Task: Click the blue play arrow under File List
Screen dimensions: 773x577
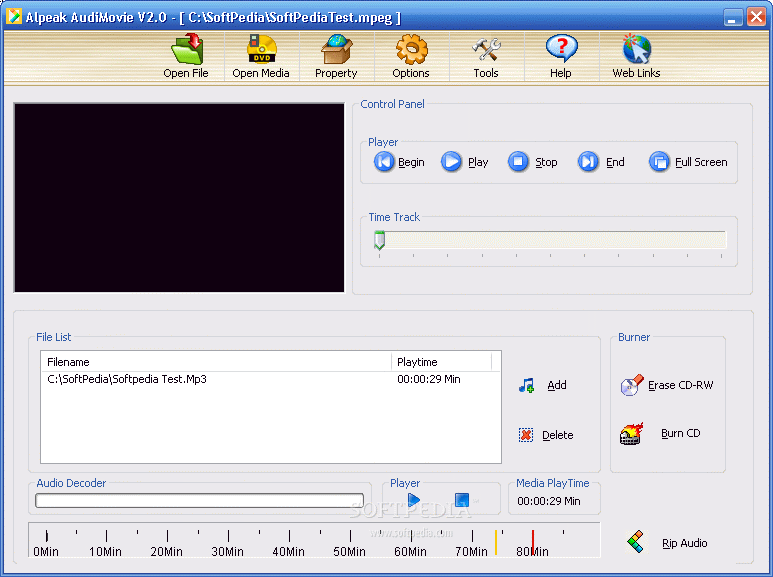Action: tap(414, 500)
